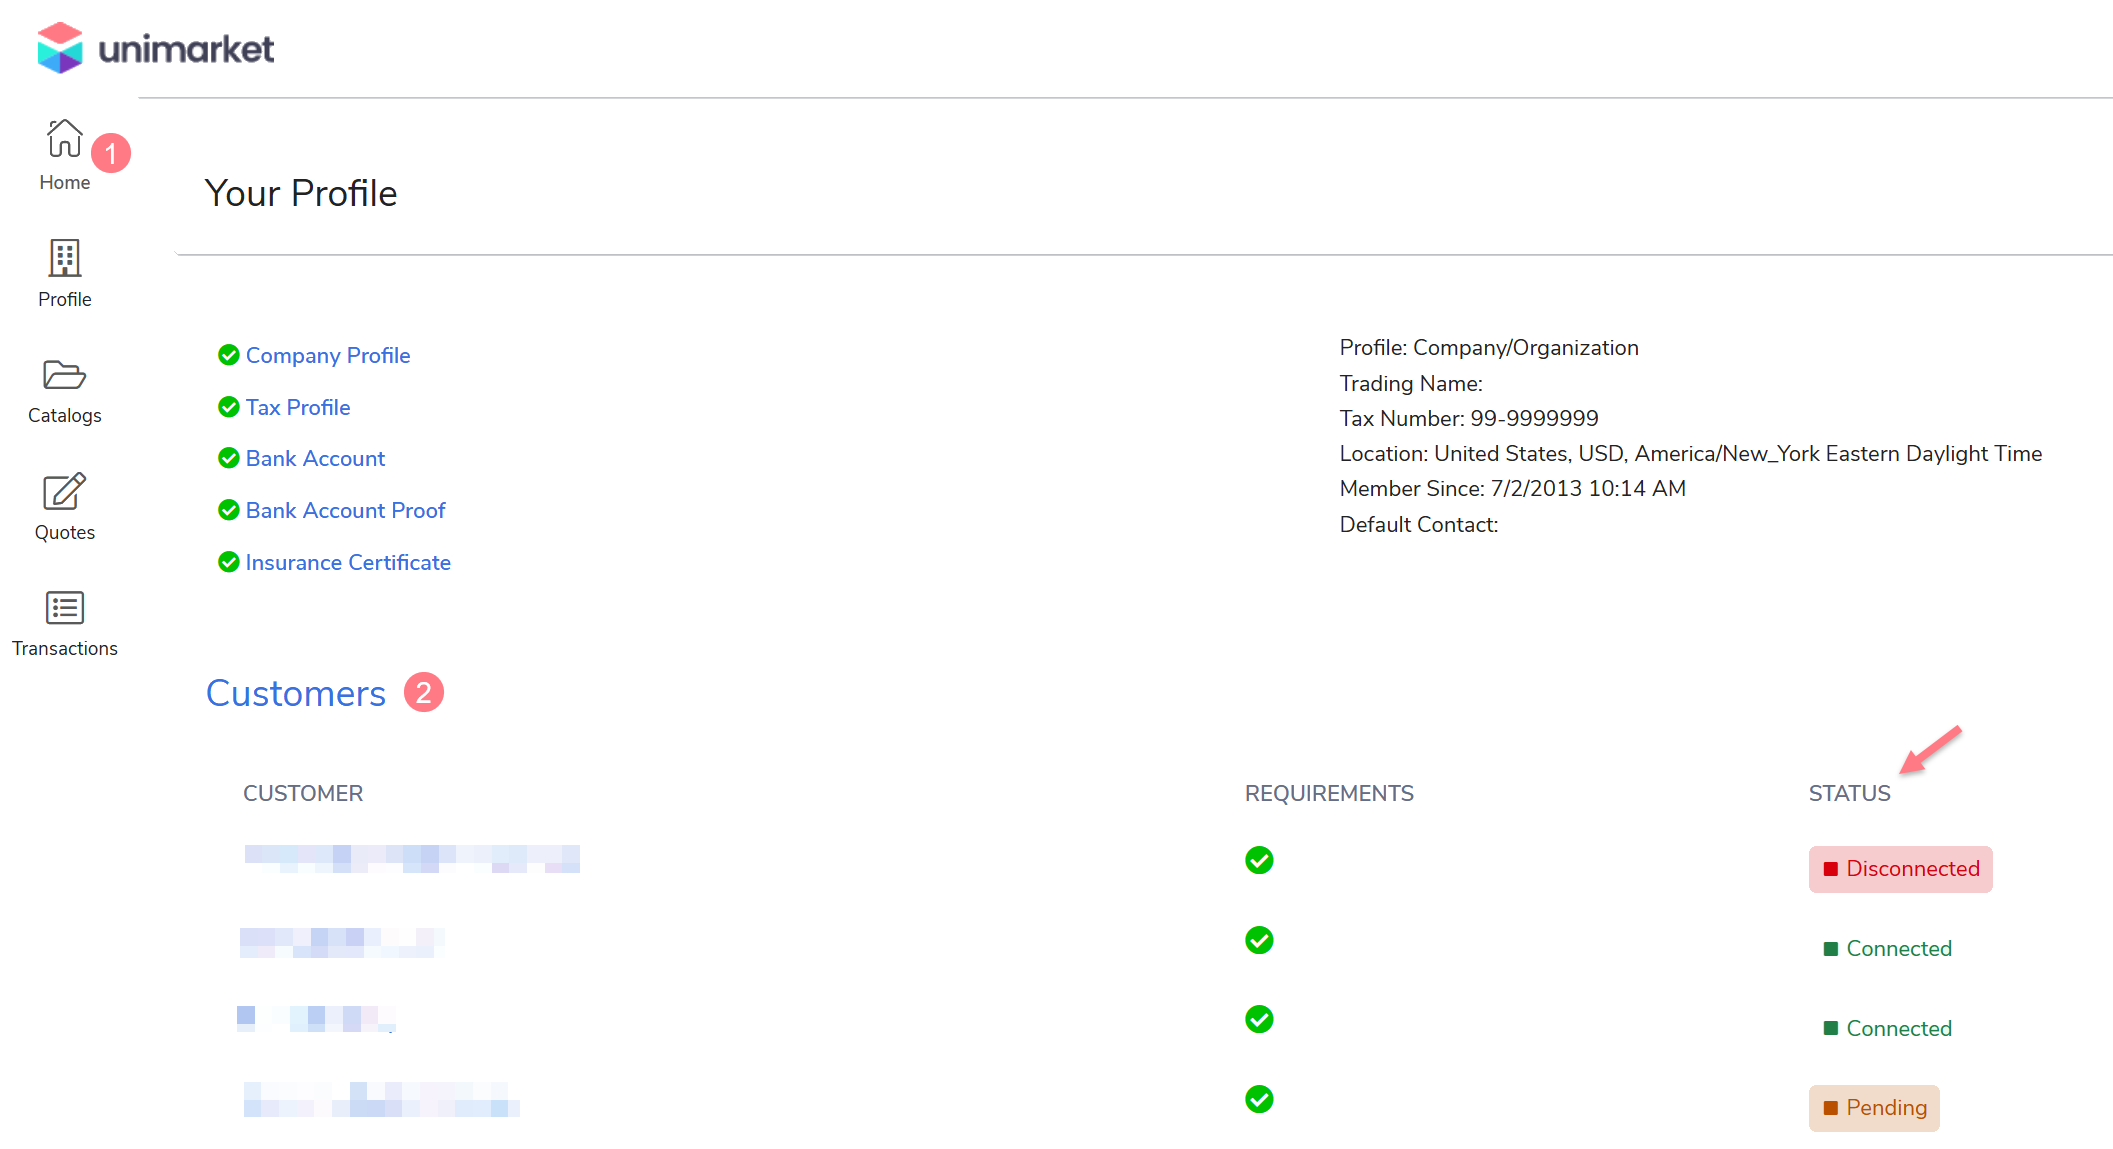The width and height of the screenshot is (2113, 1149).
Task: Open the Transactions list icon
Action: [x=64, y=608]
